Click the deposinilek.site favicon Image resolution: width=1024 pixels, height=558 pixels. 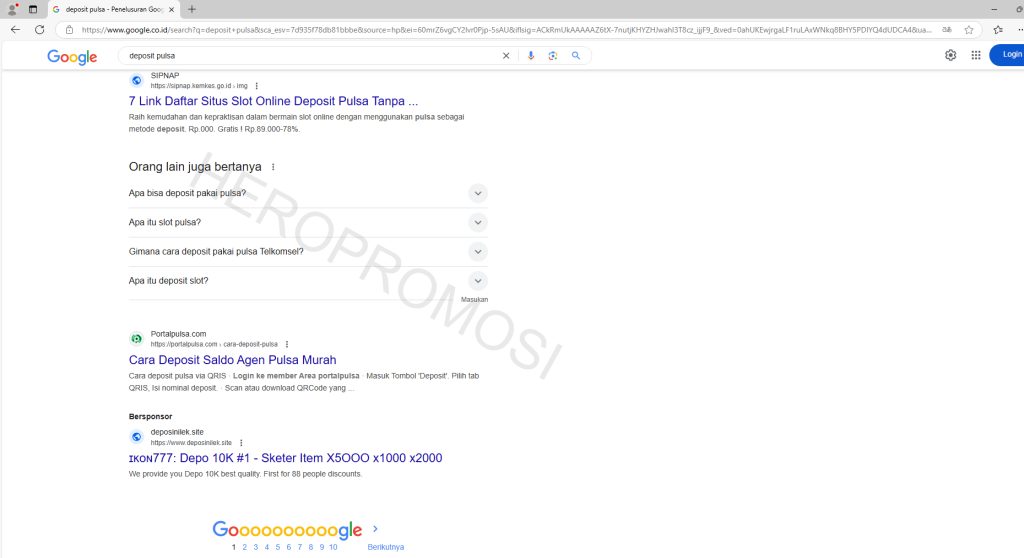coord(136,436)
